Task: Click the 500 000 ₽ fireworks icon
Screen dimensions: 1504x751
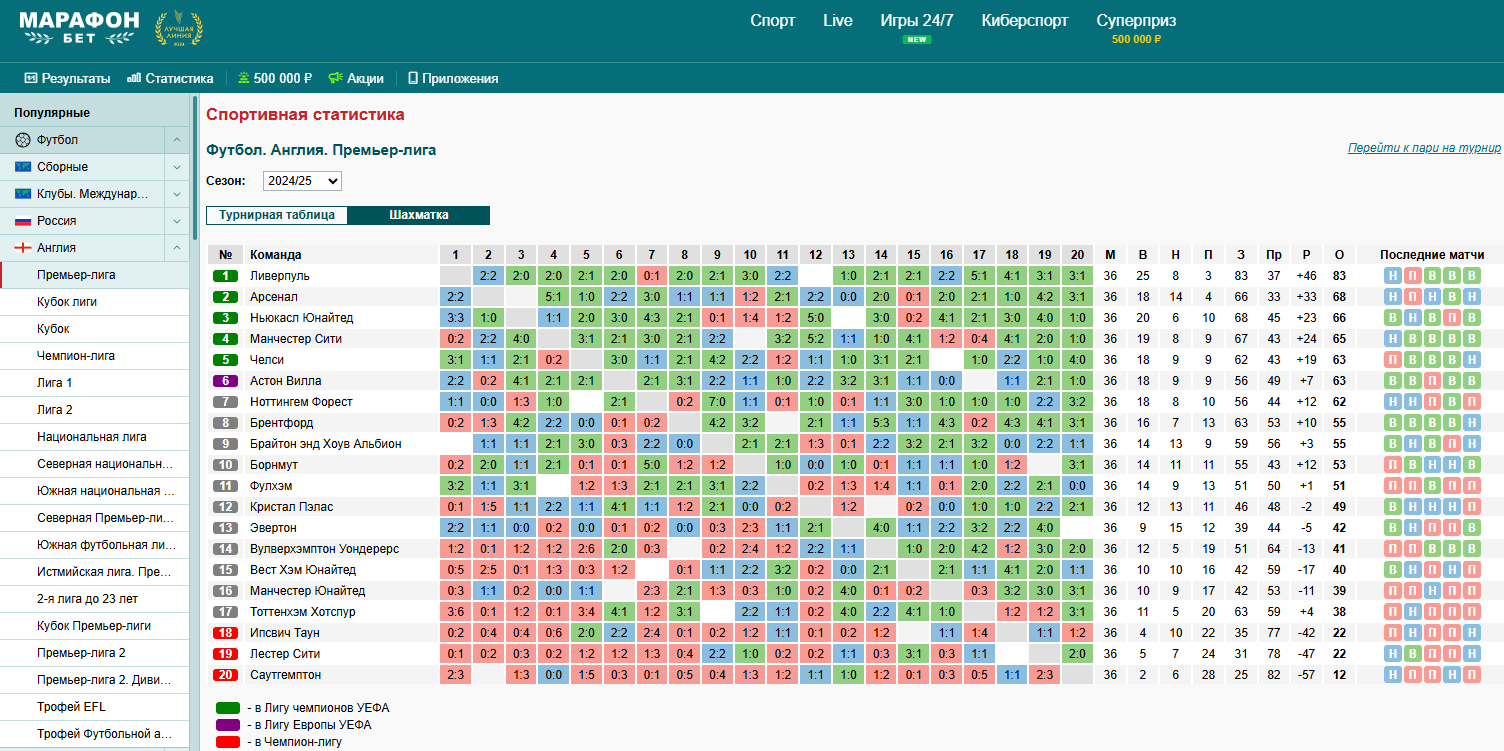Action: coord(243,78)
